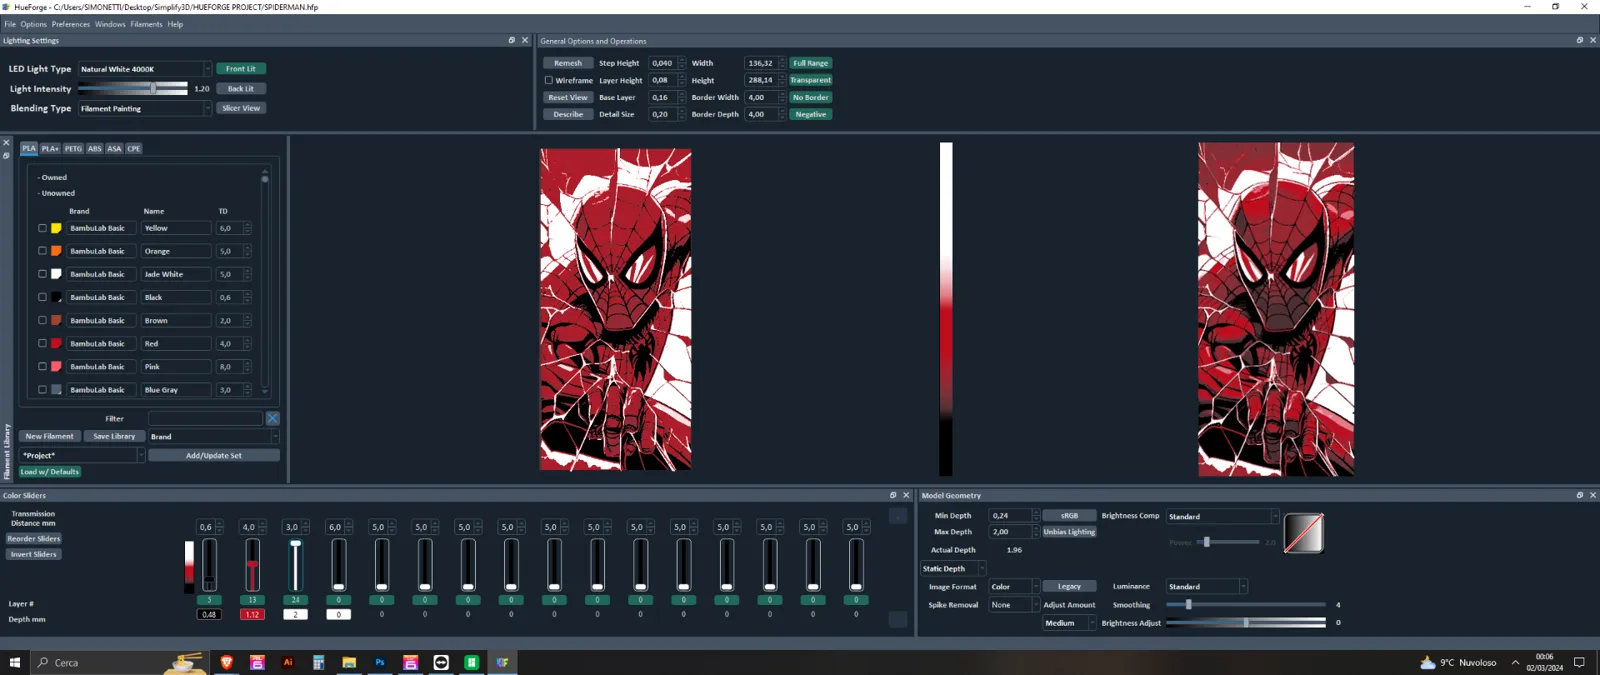
Task: Open the Filaments menu
Action: [146, 24]
